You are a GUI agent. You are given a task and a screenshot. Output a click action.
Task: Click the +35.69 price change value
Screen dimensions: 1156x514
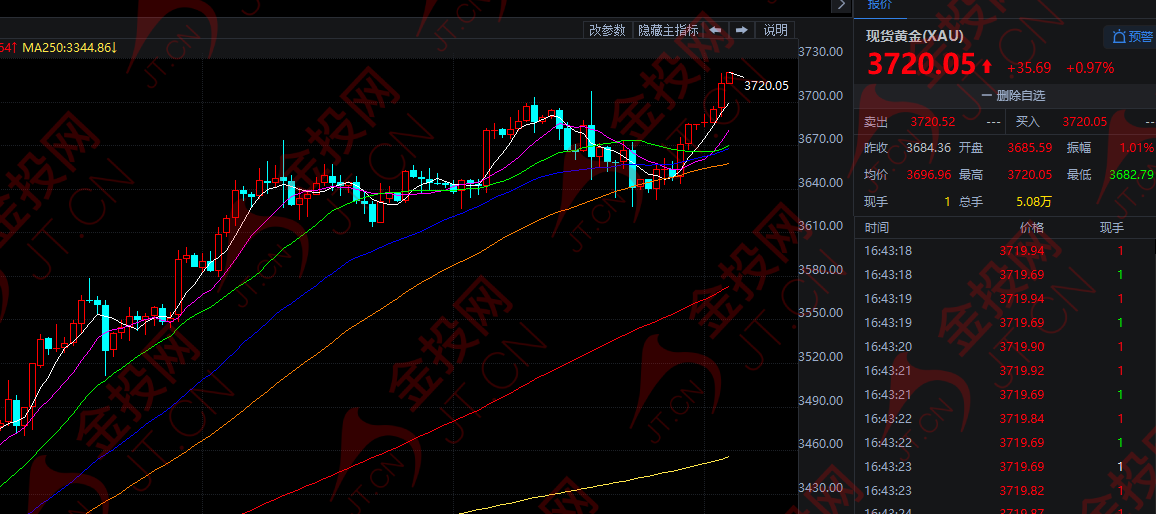point(1029,68)
